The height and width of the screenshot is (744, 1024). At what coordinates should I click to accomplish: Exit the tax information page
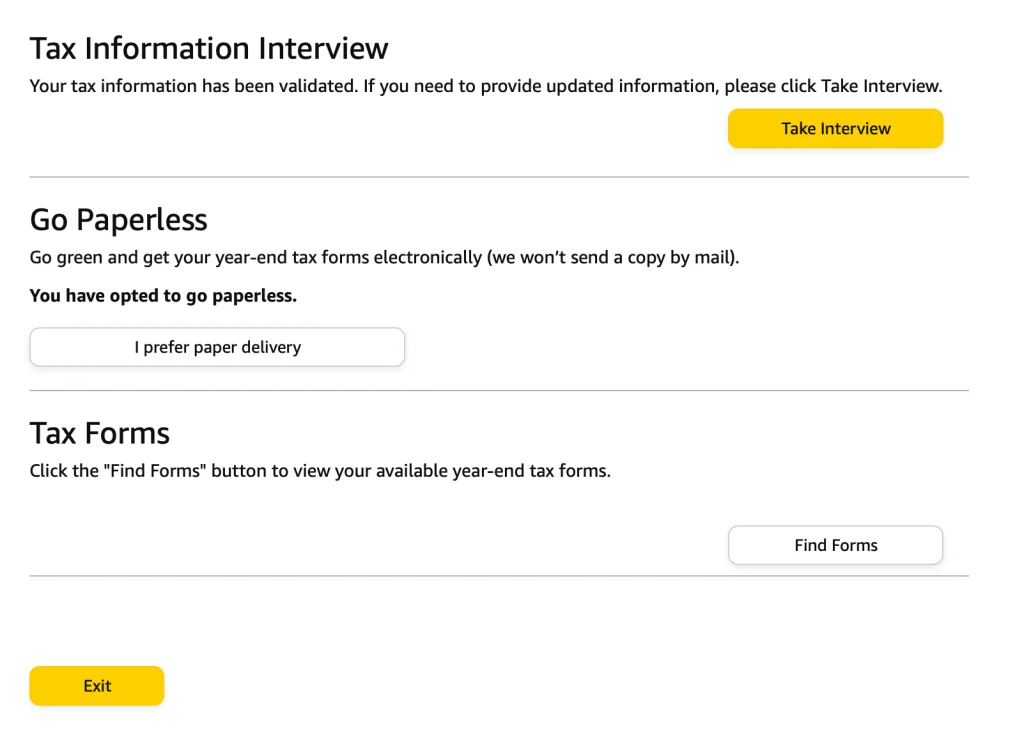97,686
